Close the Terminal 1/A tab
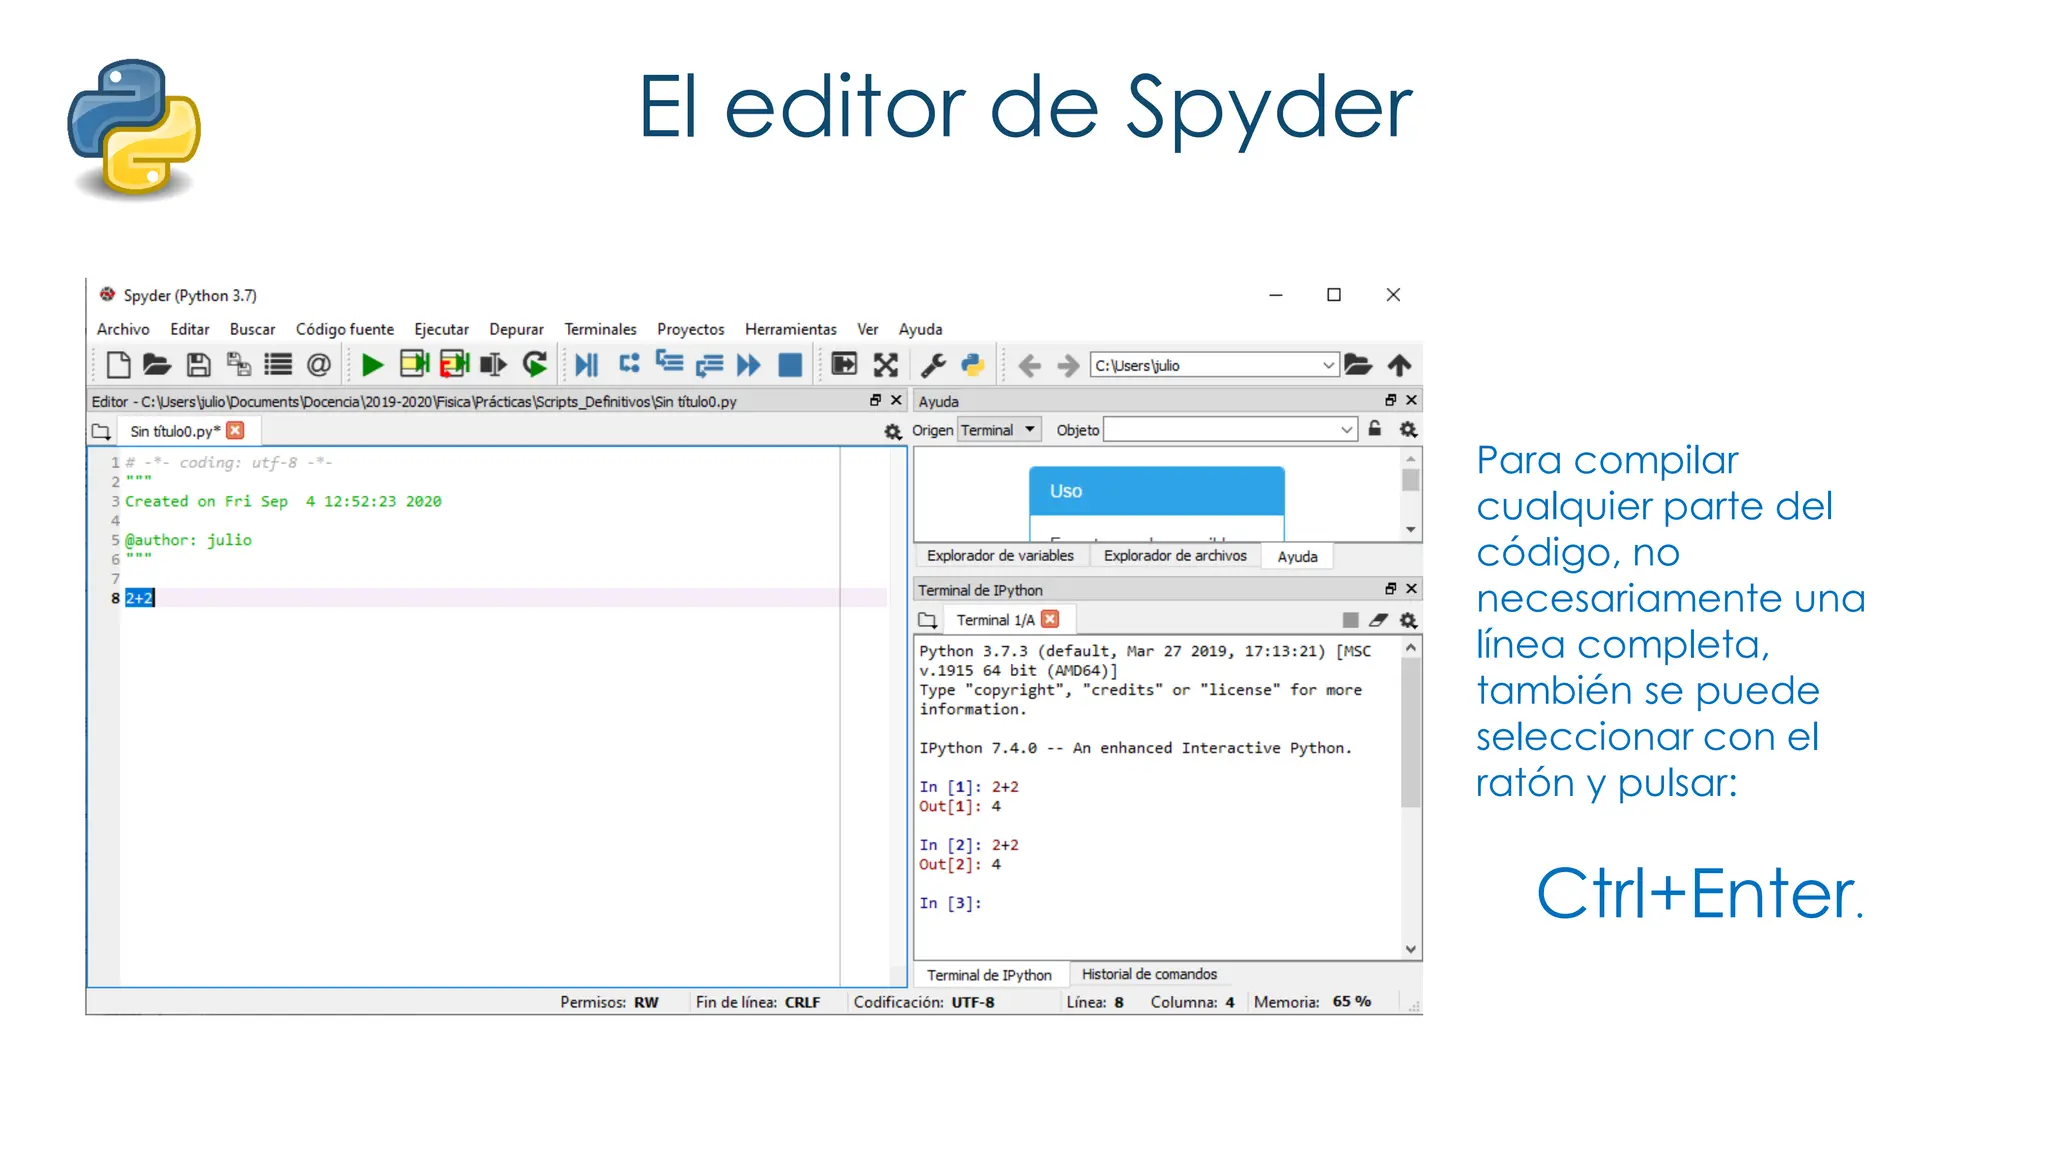Viewport: 2048px width, 1152px height. 1050,619
